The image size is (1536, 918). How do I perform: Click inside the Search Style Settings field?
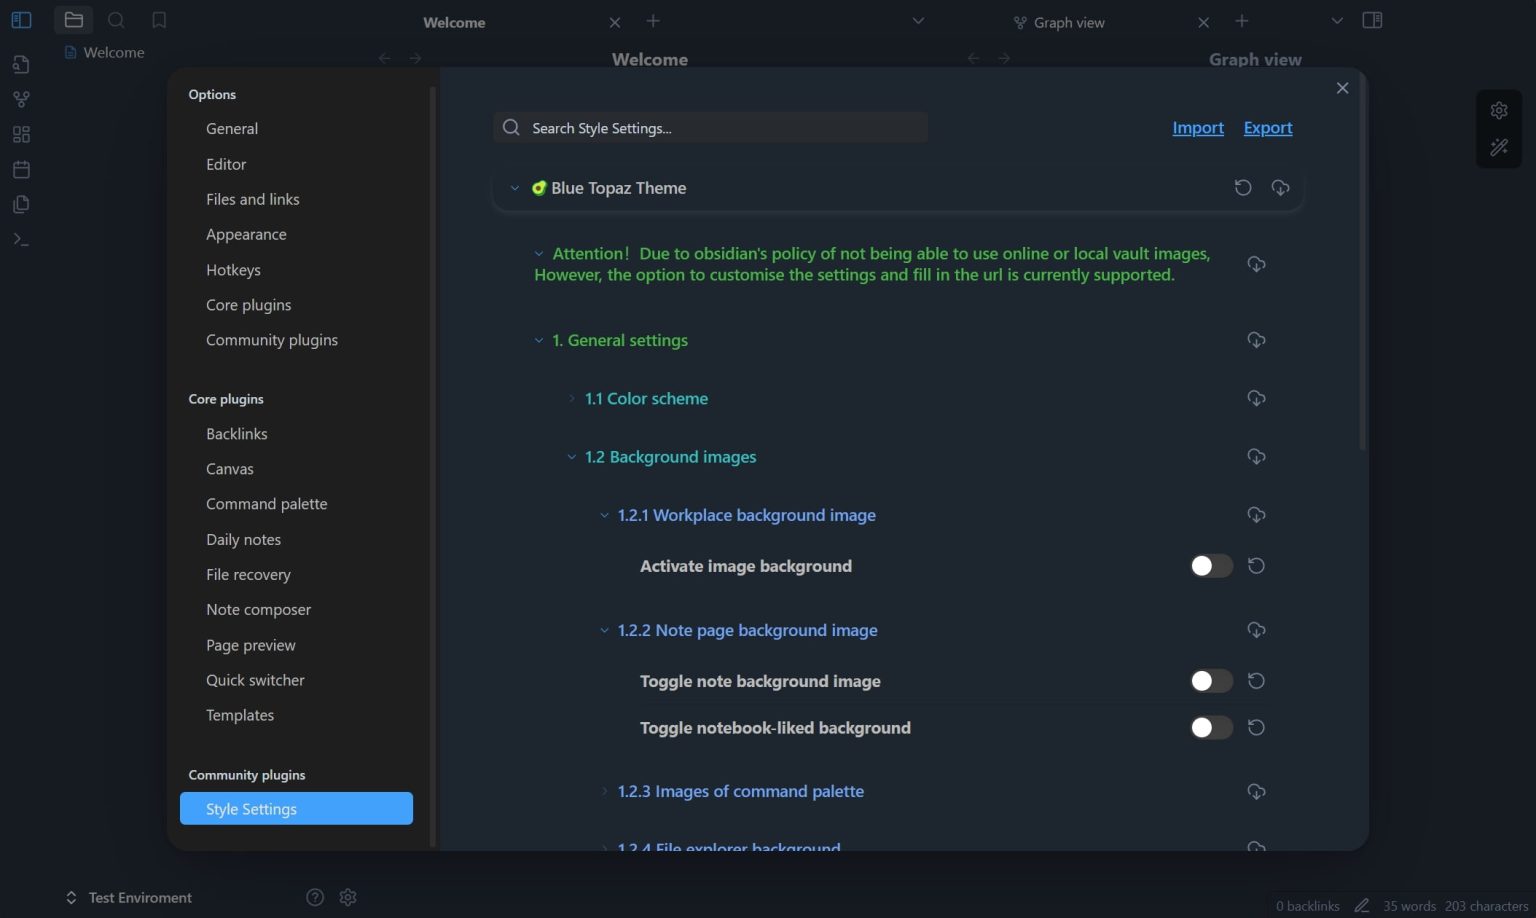coord(710,127)
